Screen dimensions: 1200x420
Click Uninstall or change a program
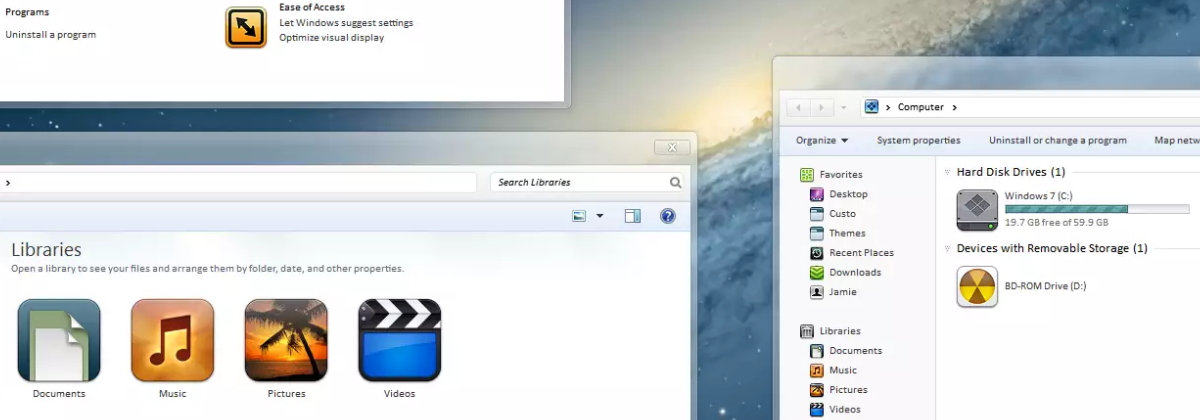coord(1058,140)
